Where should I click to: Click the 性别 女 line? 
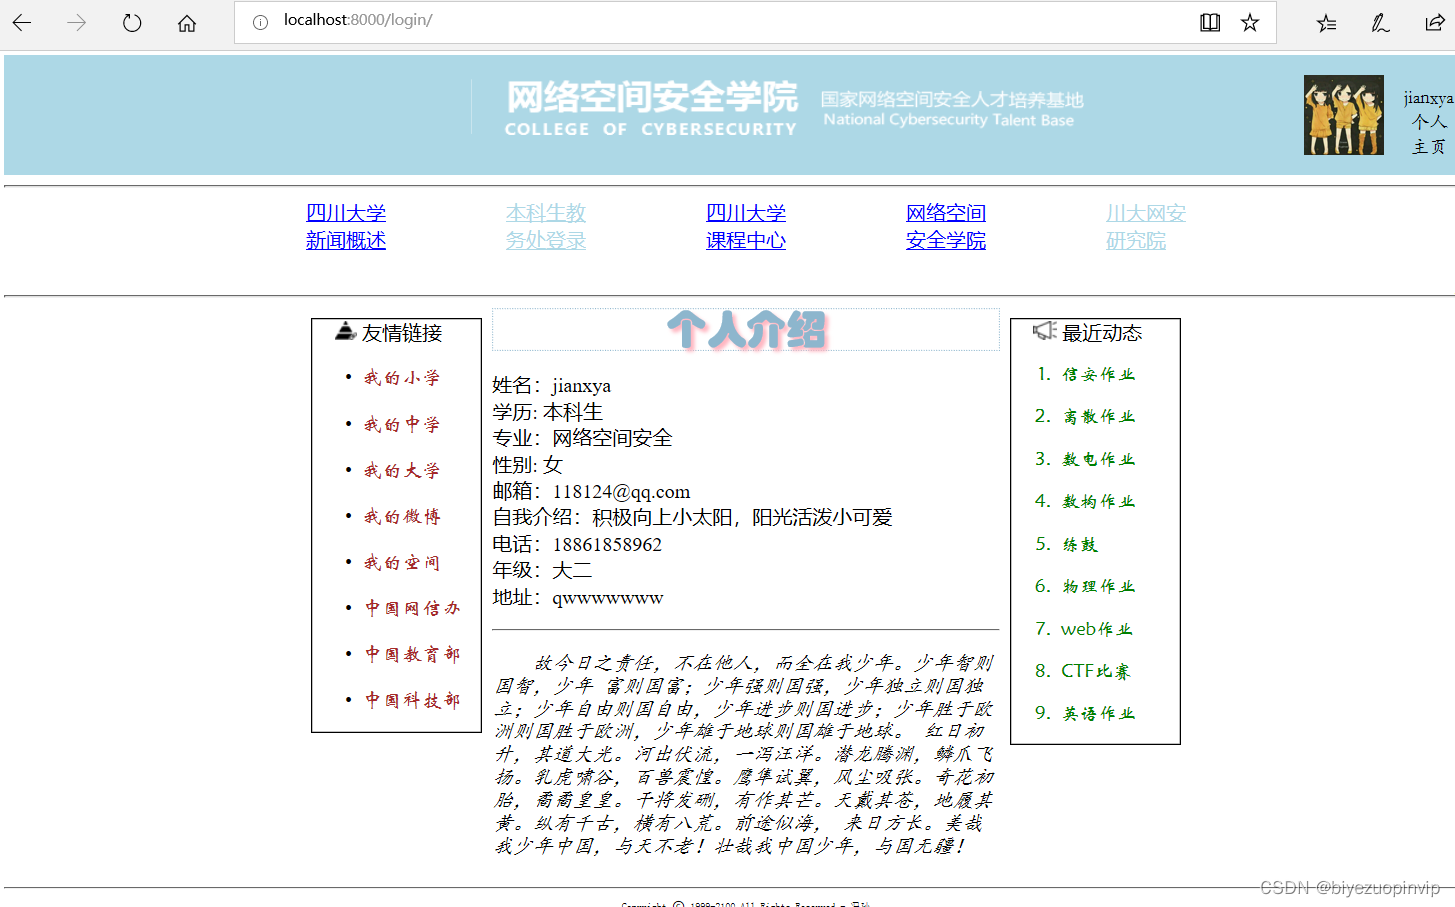click(528, 465)
